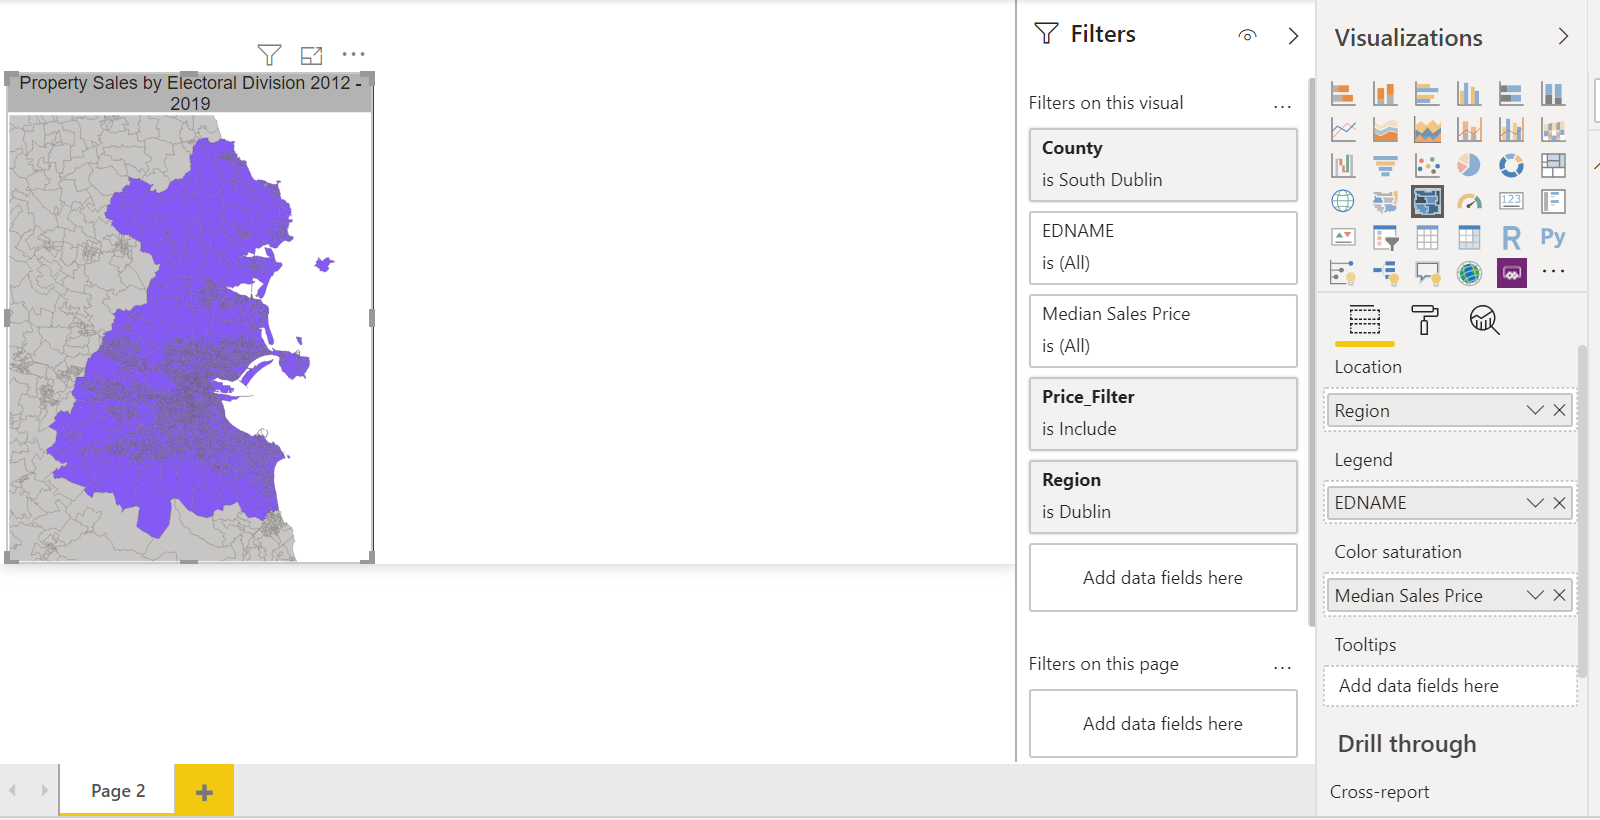Open Filters on this page options menu
The image size is (1600, 820).
(1282, 667)
